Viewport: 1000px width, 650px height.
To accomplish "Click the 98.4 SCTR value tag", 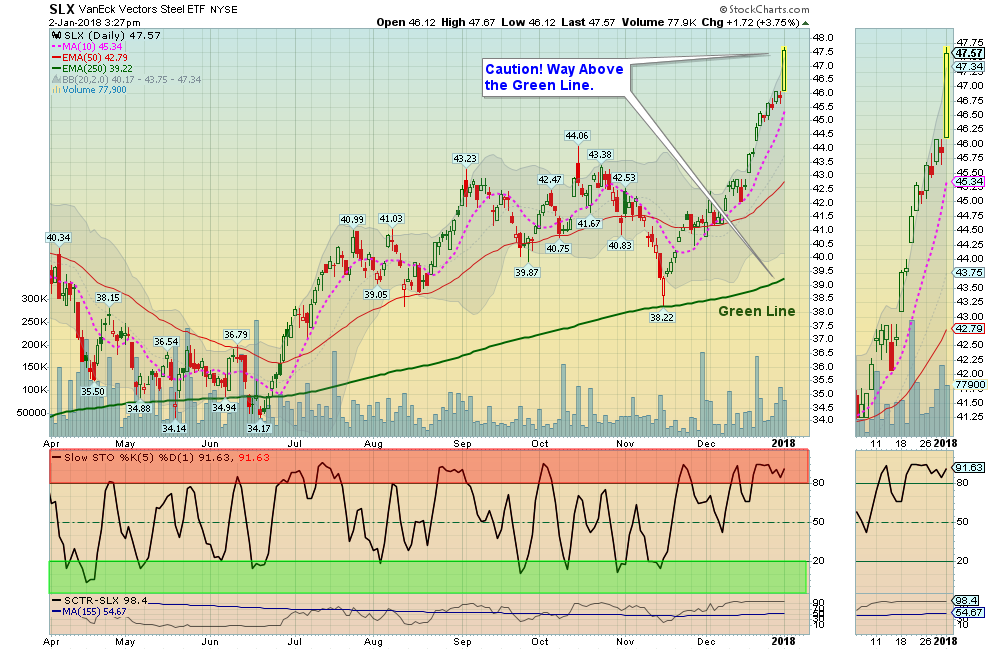I will [967, 601].
